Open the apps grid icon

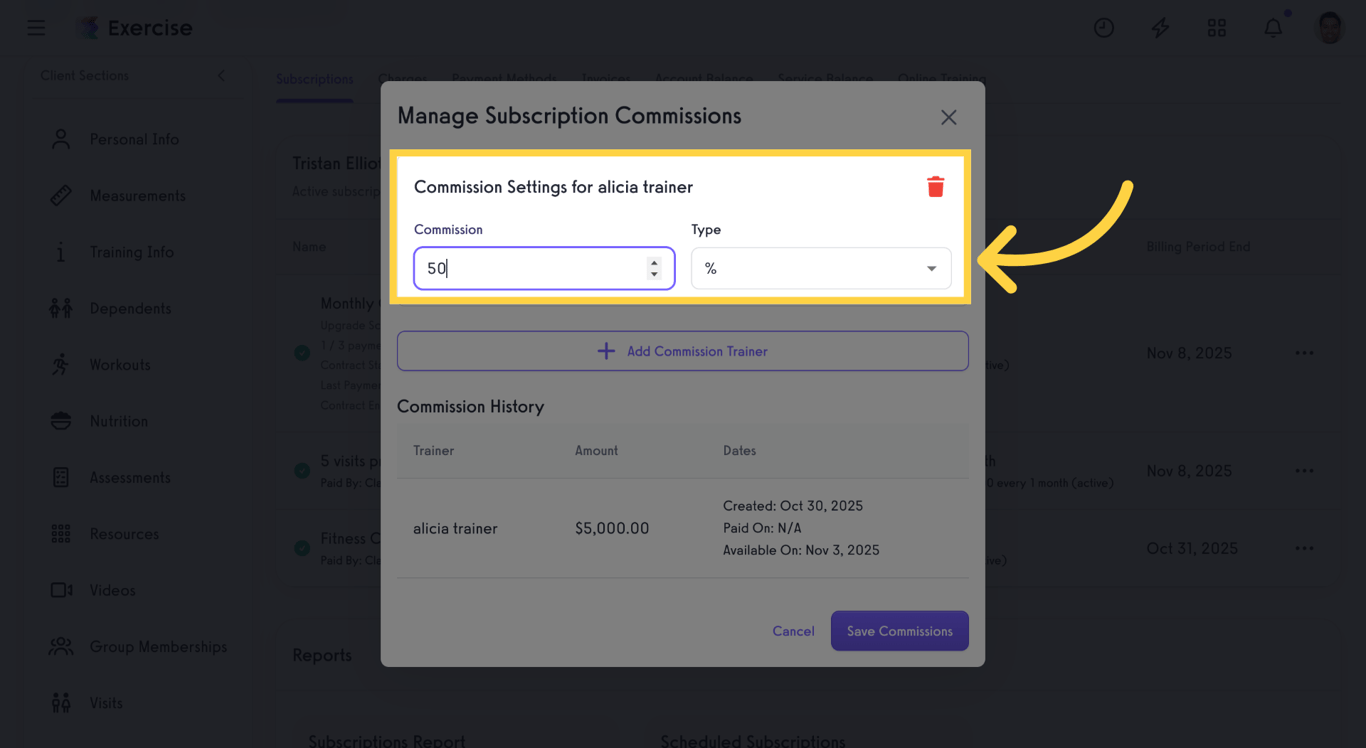(x=1216, y=28)
